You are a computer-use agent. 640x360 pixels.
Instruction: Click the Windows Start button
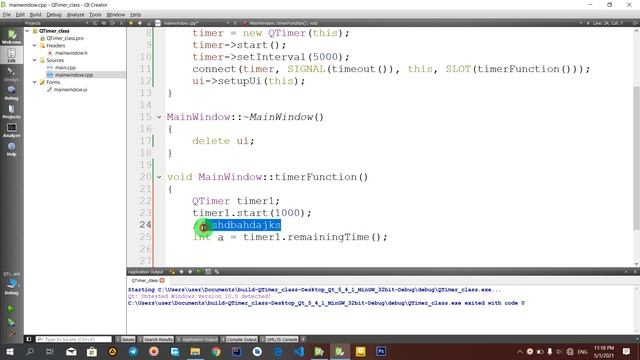coord(9,351)
